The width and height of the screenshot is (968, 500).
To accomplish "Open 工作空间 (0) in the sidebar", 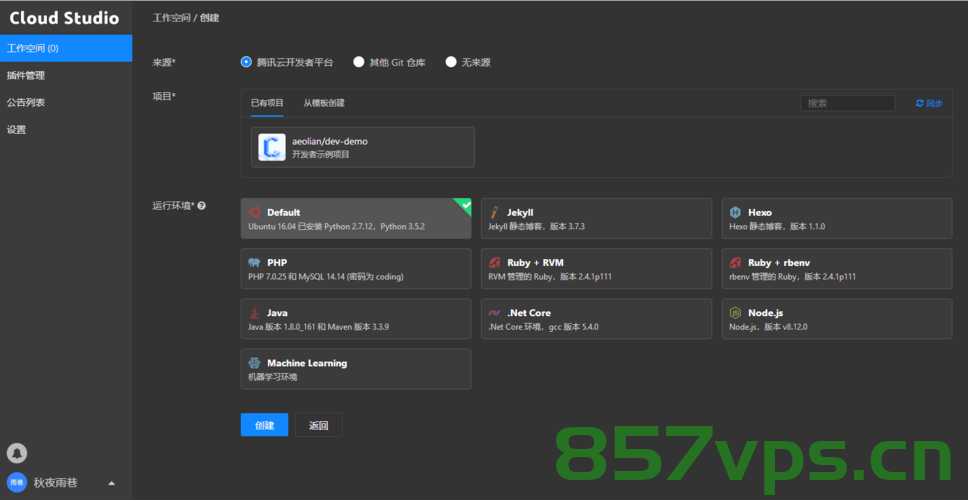I will click(x=66, y=48).
